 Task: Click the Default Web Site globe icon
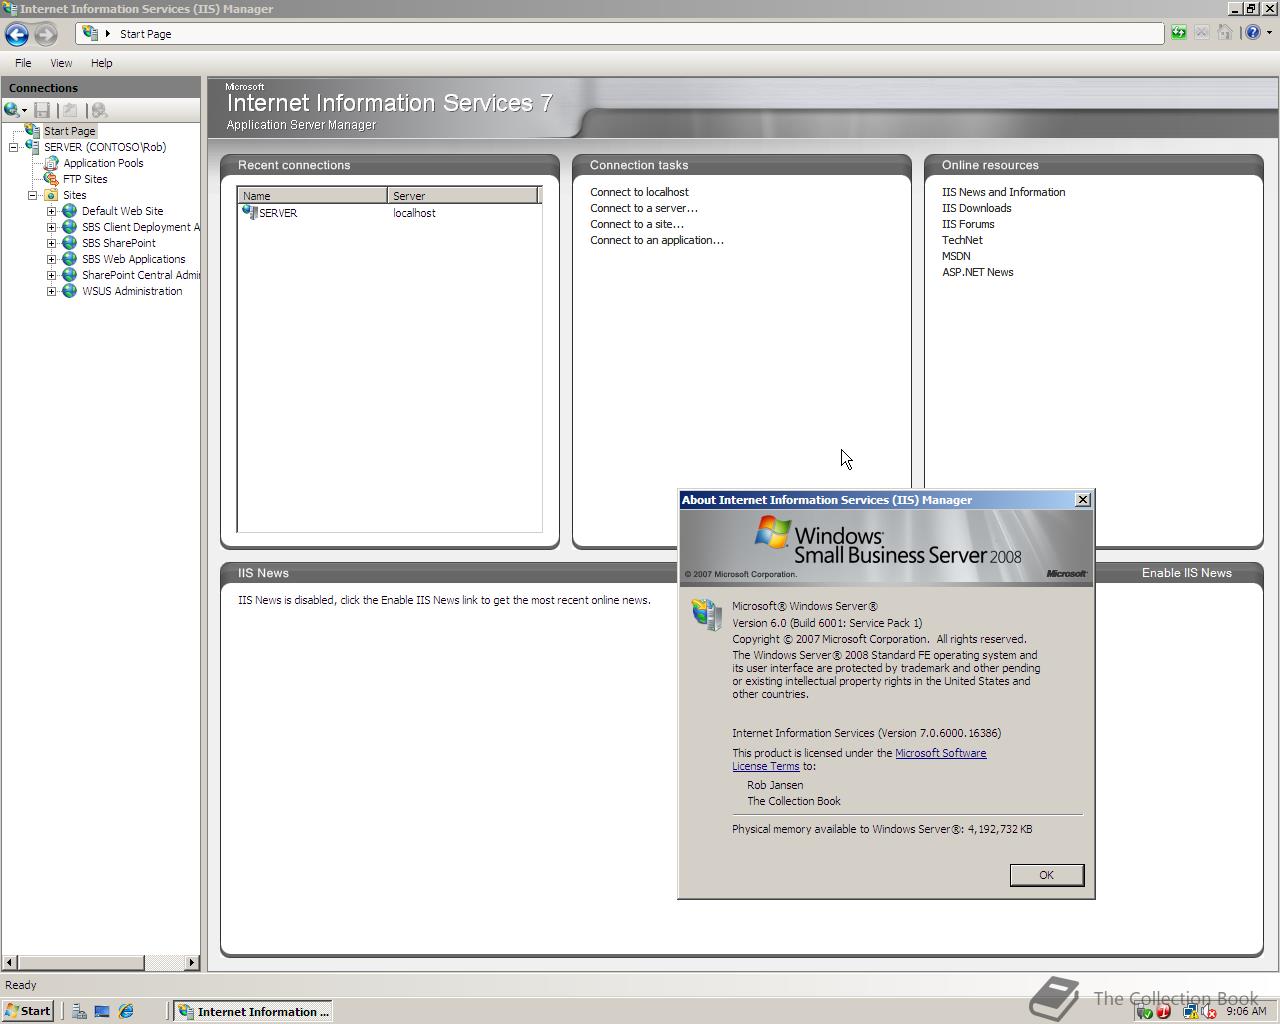(69, 211)
